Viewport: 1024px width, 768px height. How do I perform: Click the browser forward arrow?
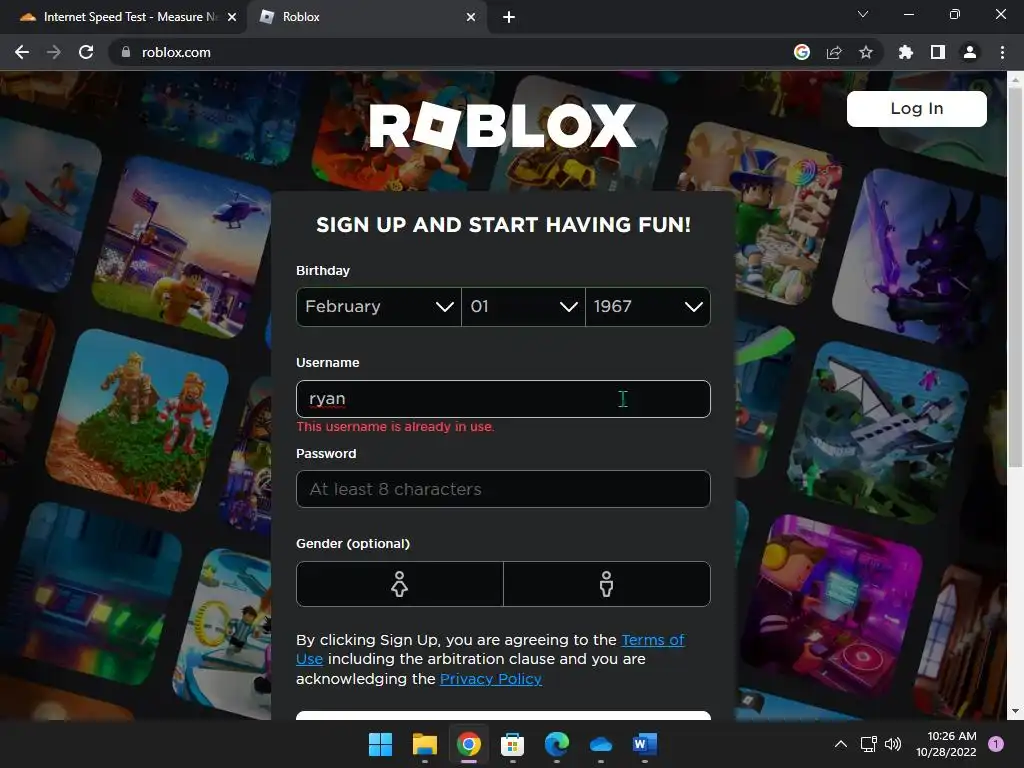click(x=54, y=52)
